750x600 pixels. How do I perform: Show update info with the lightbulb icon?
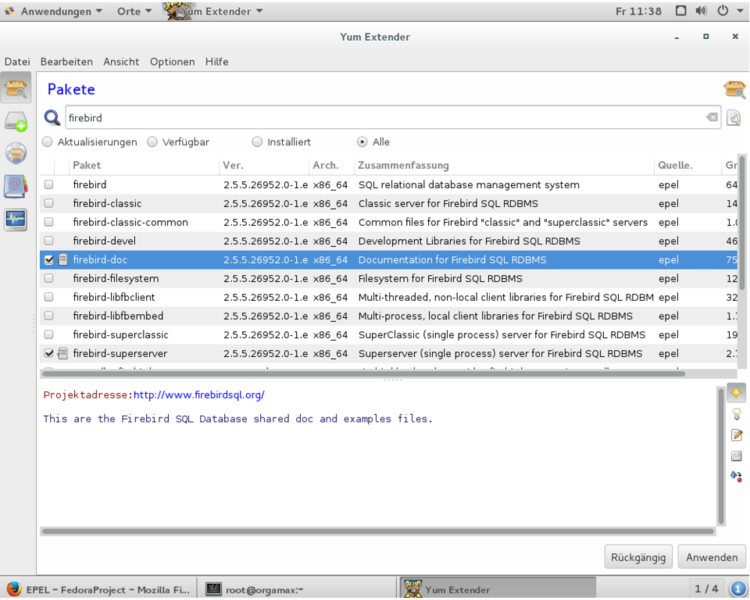click(x=737, y=414)
